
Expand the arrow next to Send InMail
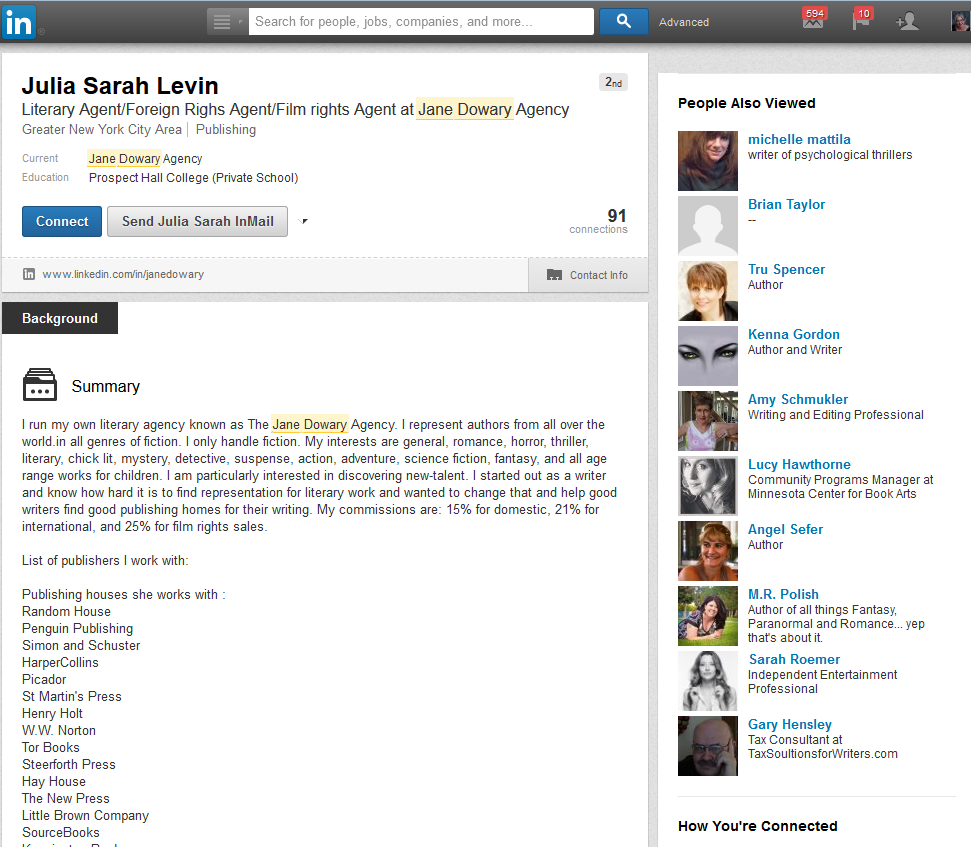tap(304, 222)
